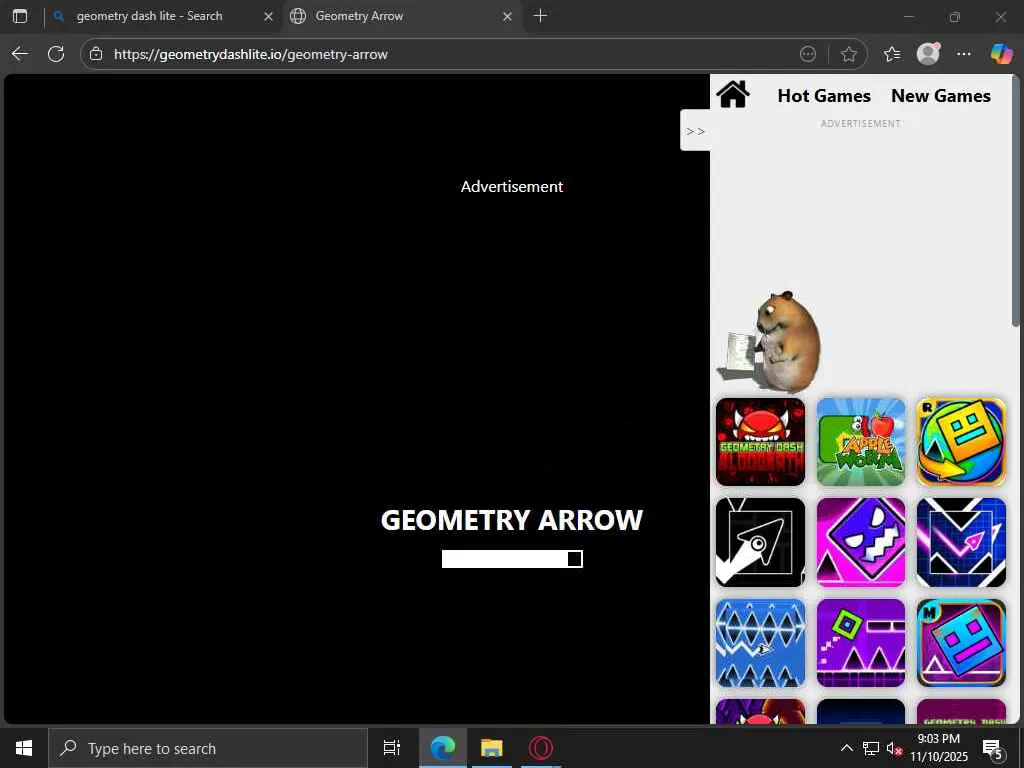The image size is (1024, 768).
Task: Collapse the sidebar with the >> button
Action: click(x=695, y=131)
